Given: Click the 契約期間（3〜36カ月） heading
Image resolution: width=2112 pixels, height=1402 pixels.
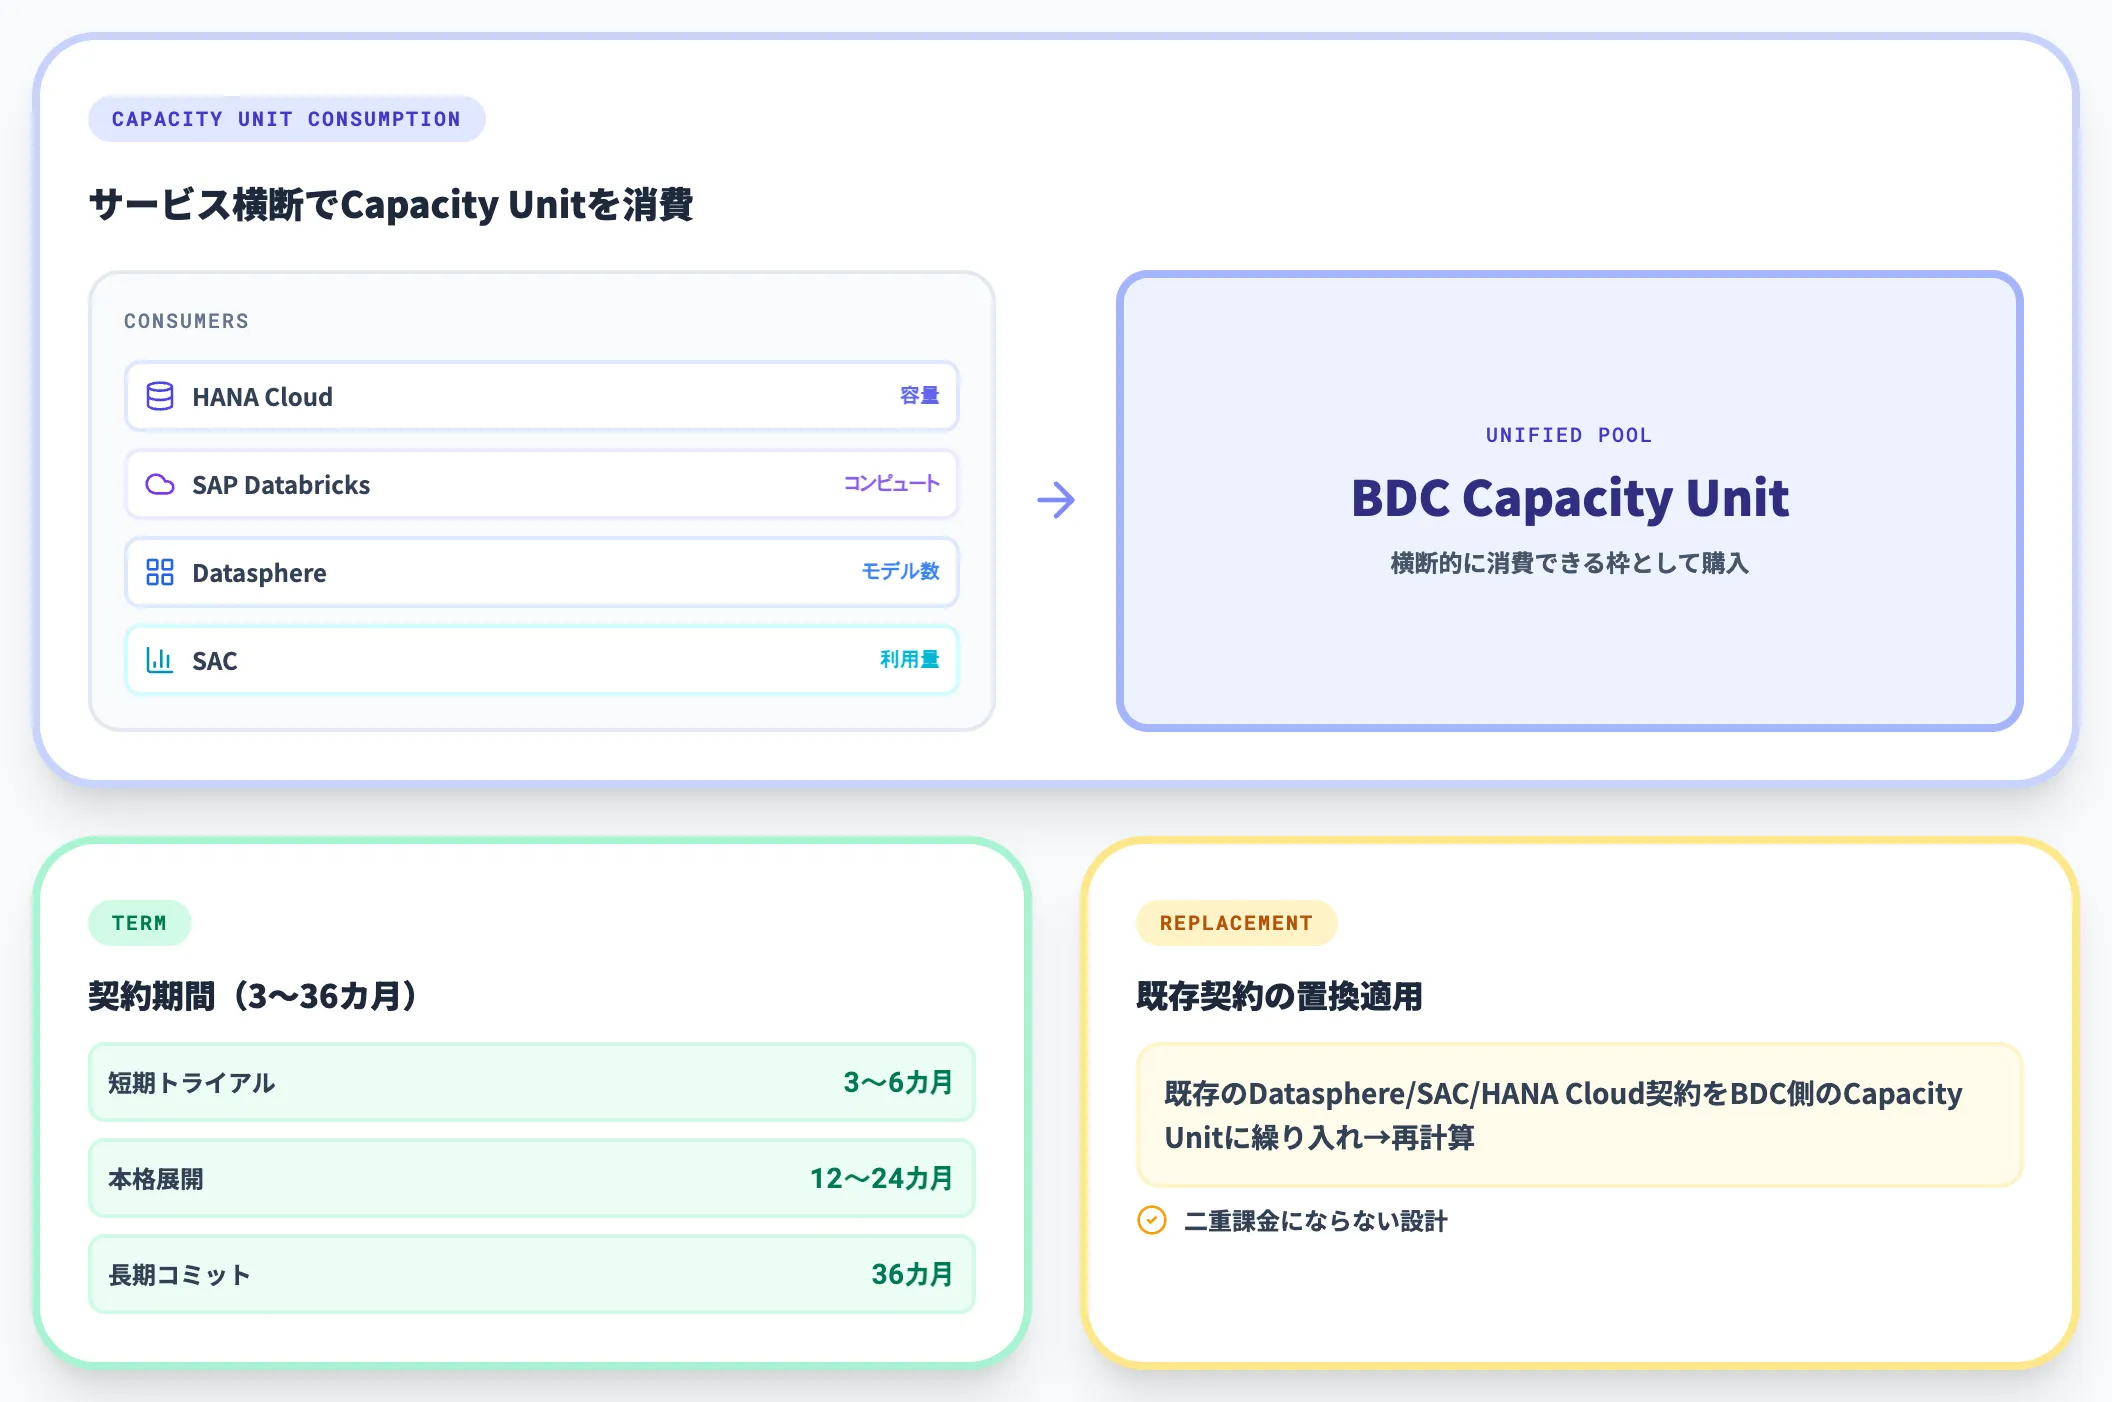Looking at the screenshot, I should (255, 996).
